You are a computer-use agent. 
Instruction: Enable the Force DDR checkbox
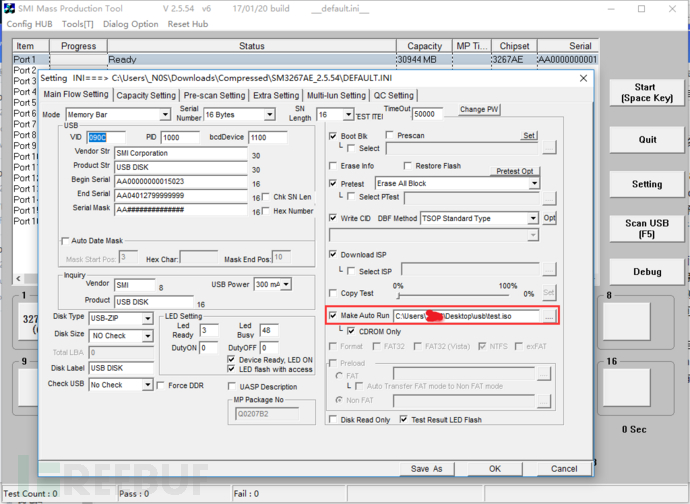point(161,386)
